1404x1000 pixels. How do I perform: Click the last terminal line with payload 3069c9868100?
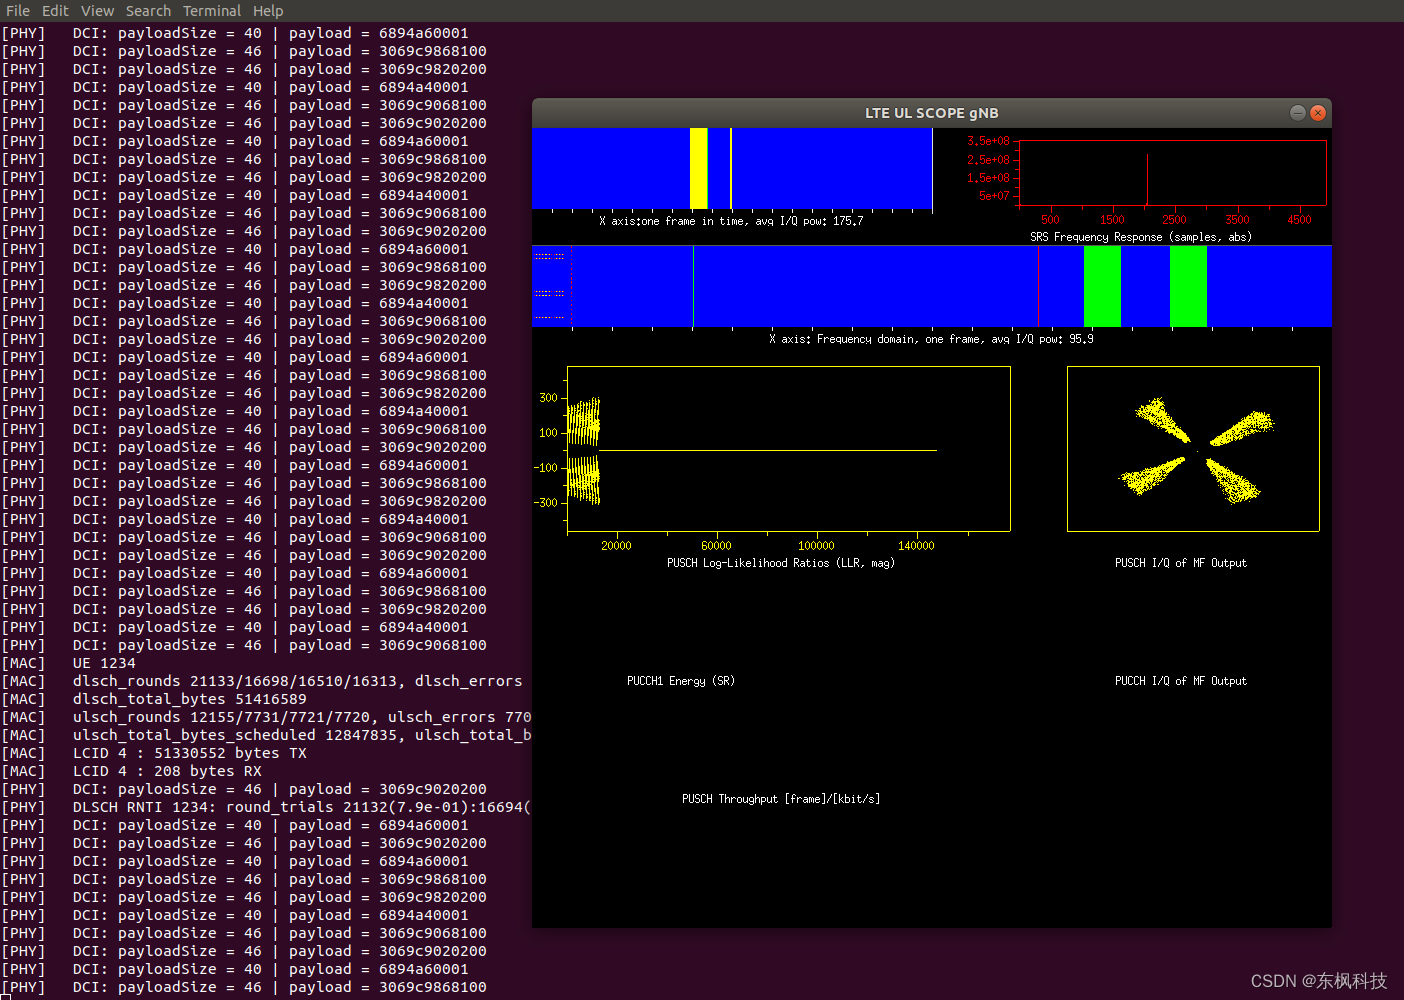[x=244, y=987]
